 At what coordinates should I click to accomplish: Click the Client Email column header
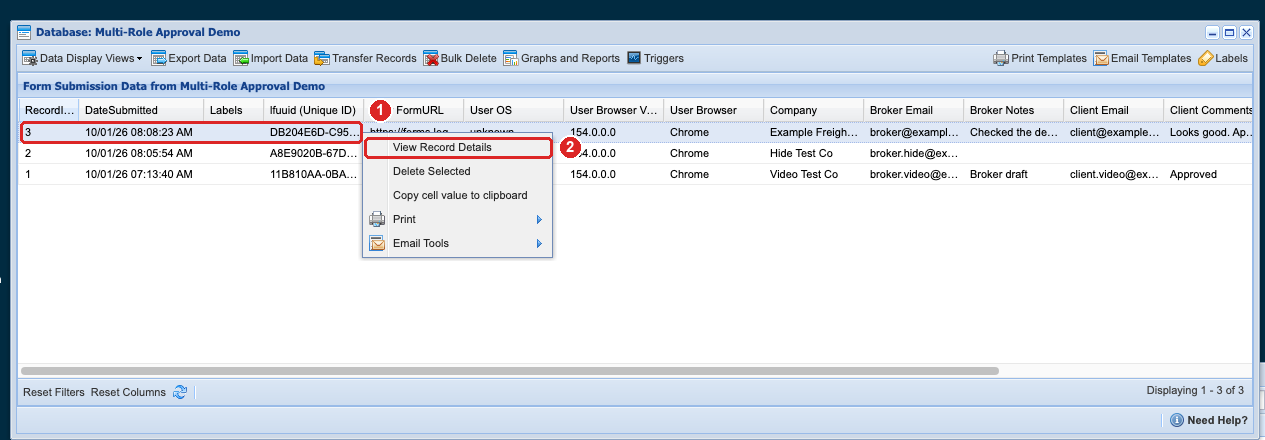(1113, 110)
